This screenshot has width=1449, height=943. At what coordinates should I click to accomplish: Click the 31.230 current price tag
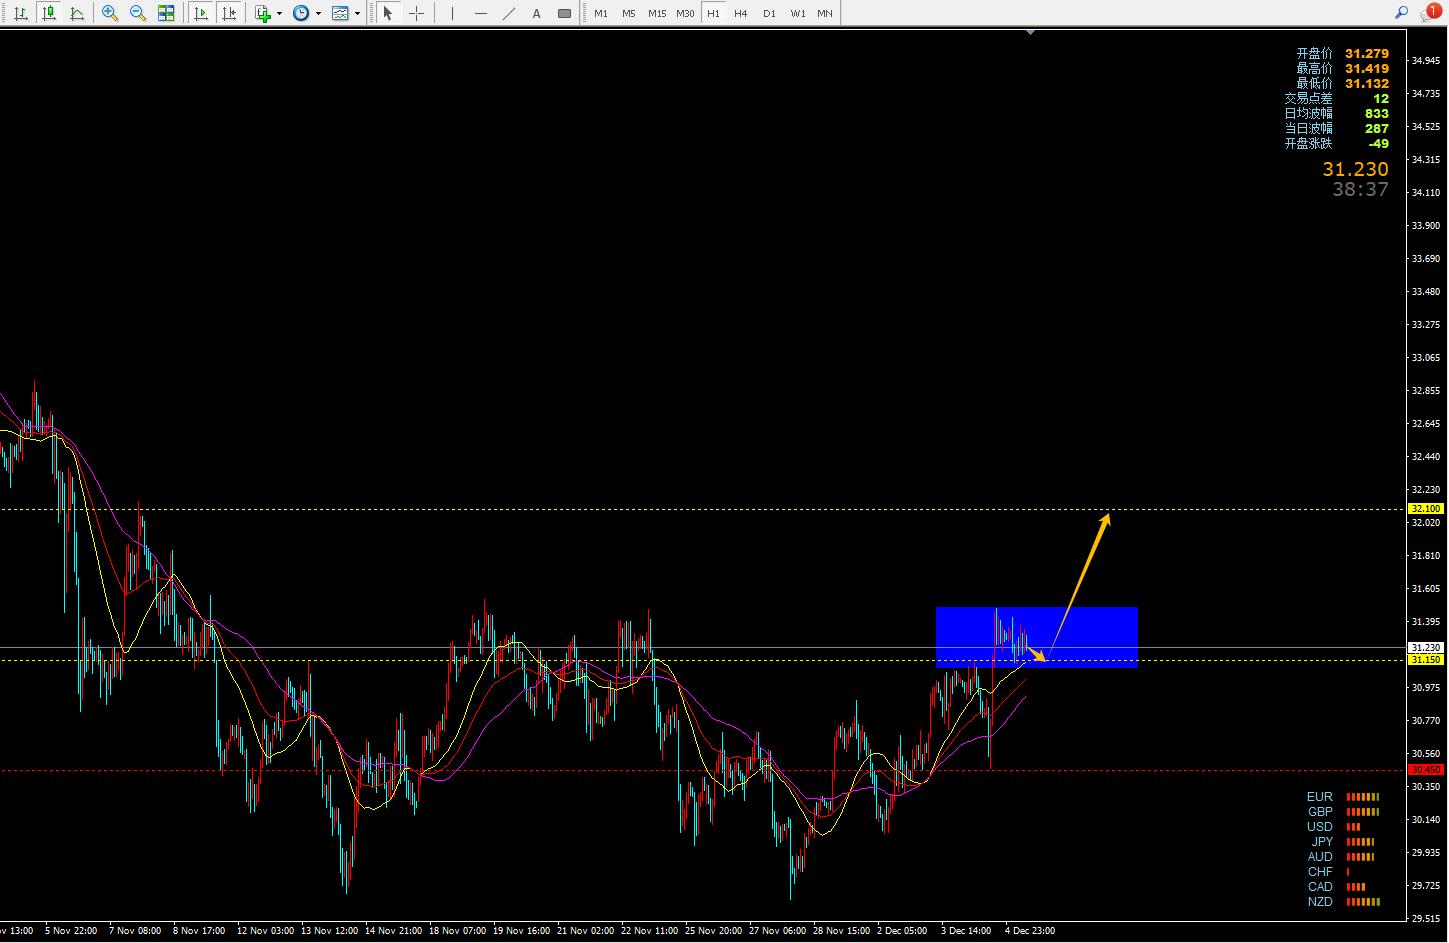pyautogui.click(x=1425, y=648)
